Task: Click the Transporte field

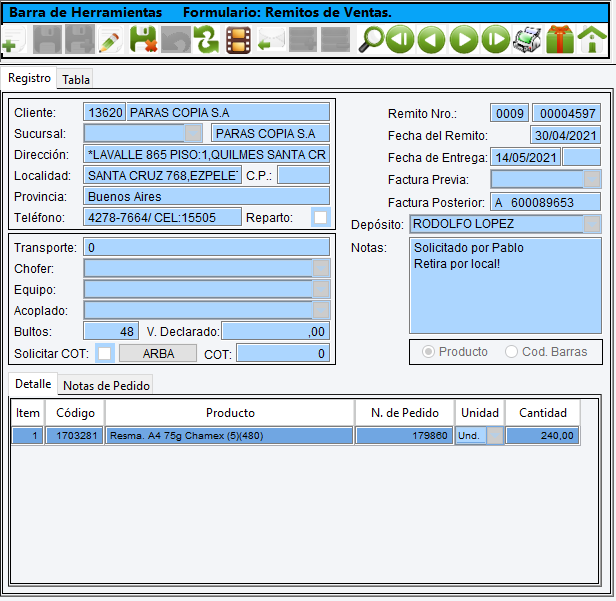Action: [206, 247]
